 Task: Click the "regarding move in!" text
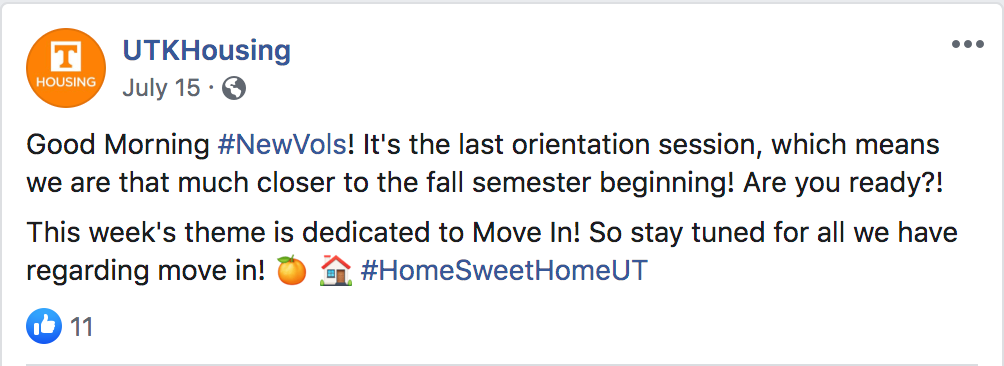[x=145, y=272]
